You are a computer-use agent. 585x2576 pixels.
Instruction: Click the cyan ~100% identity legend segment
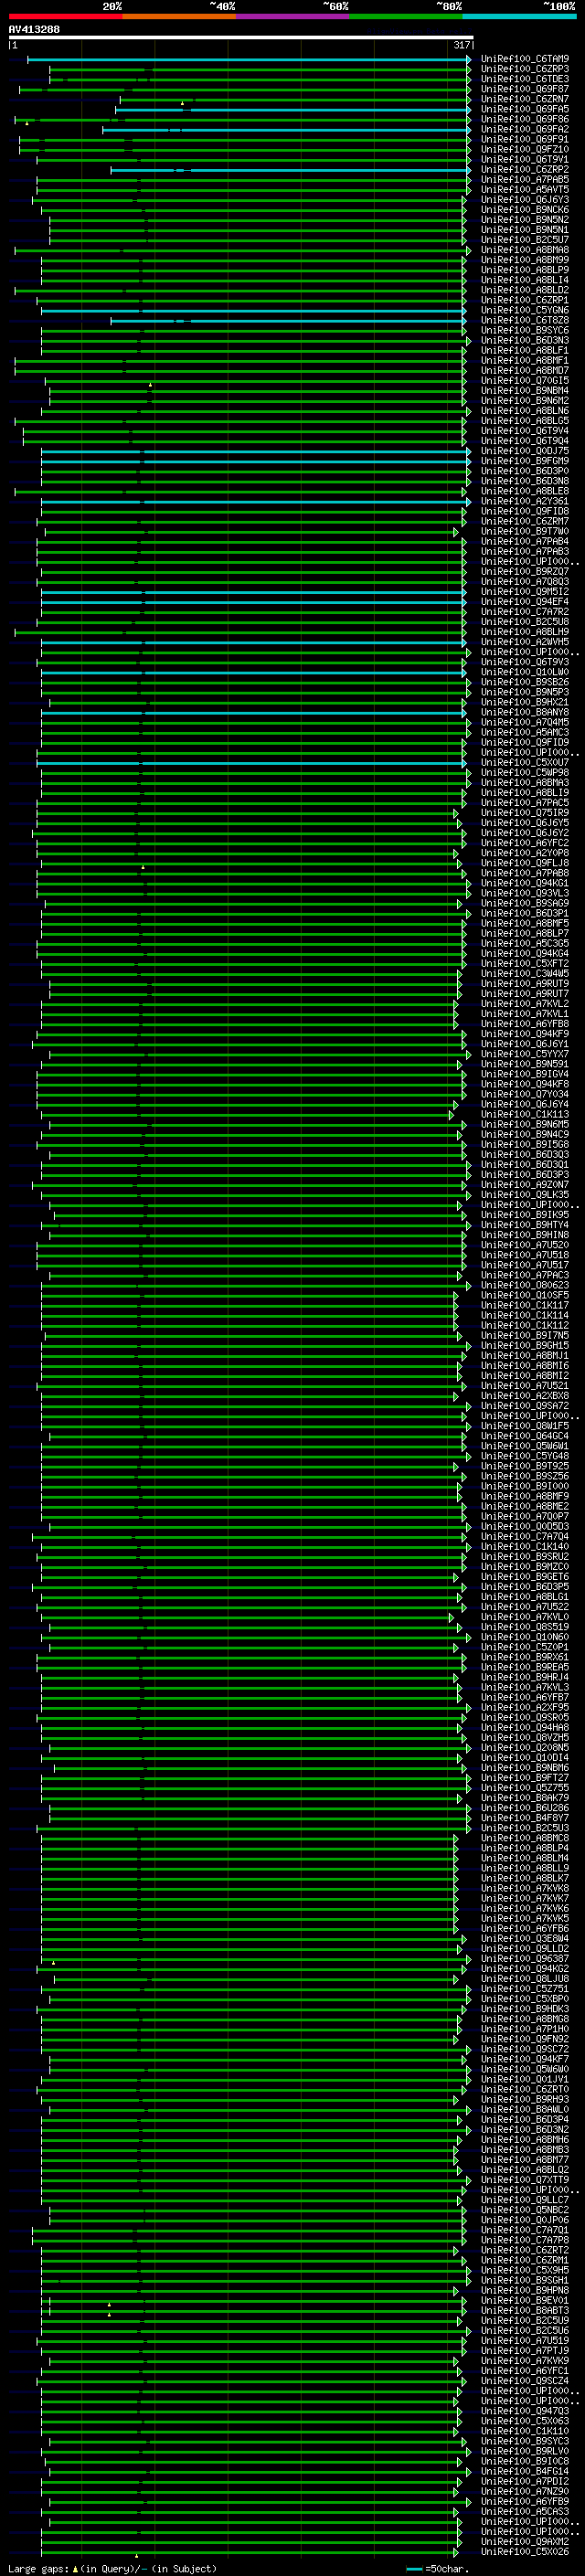point(519,16)
